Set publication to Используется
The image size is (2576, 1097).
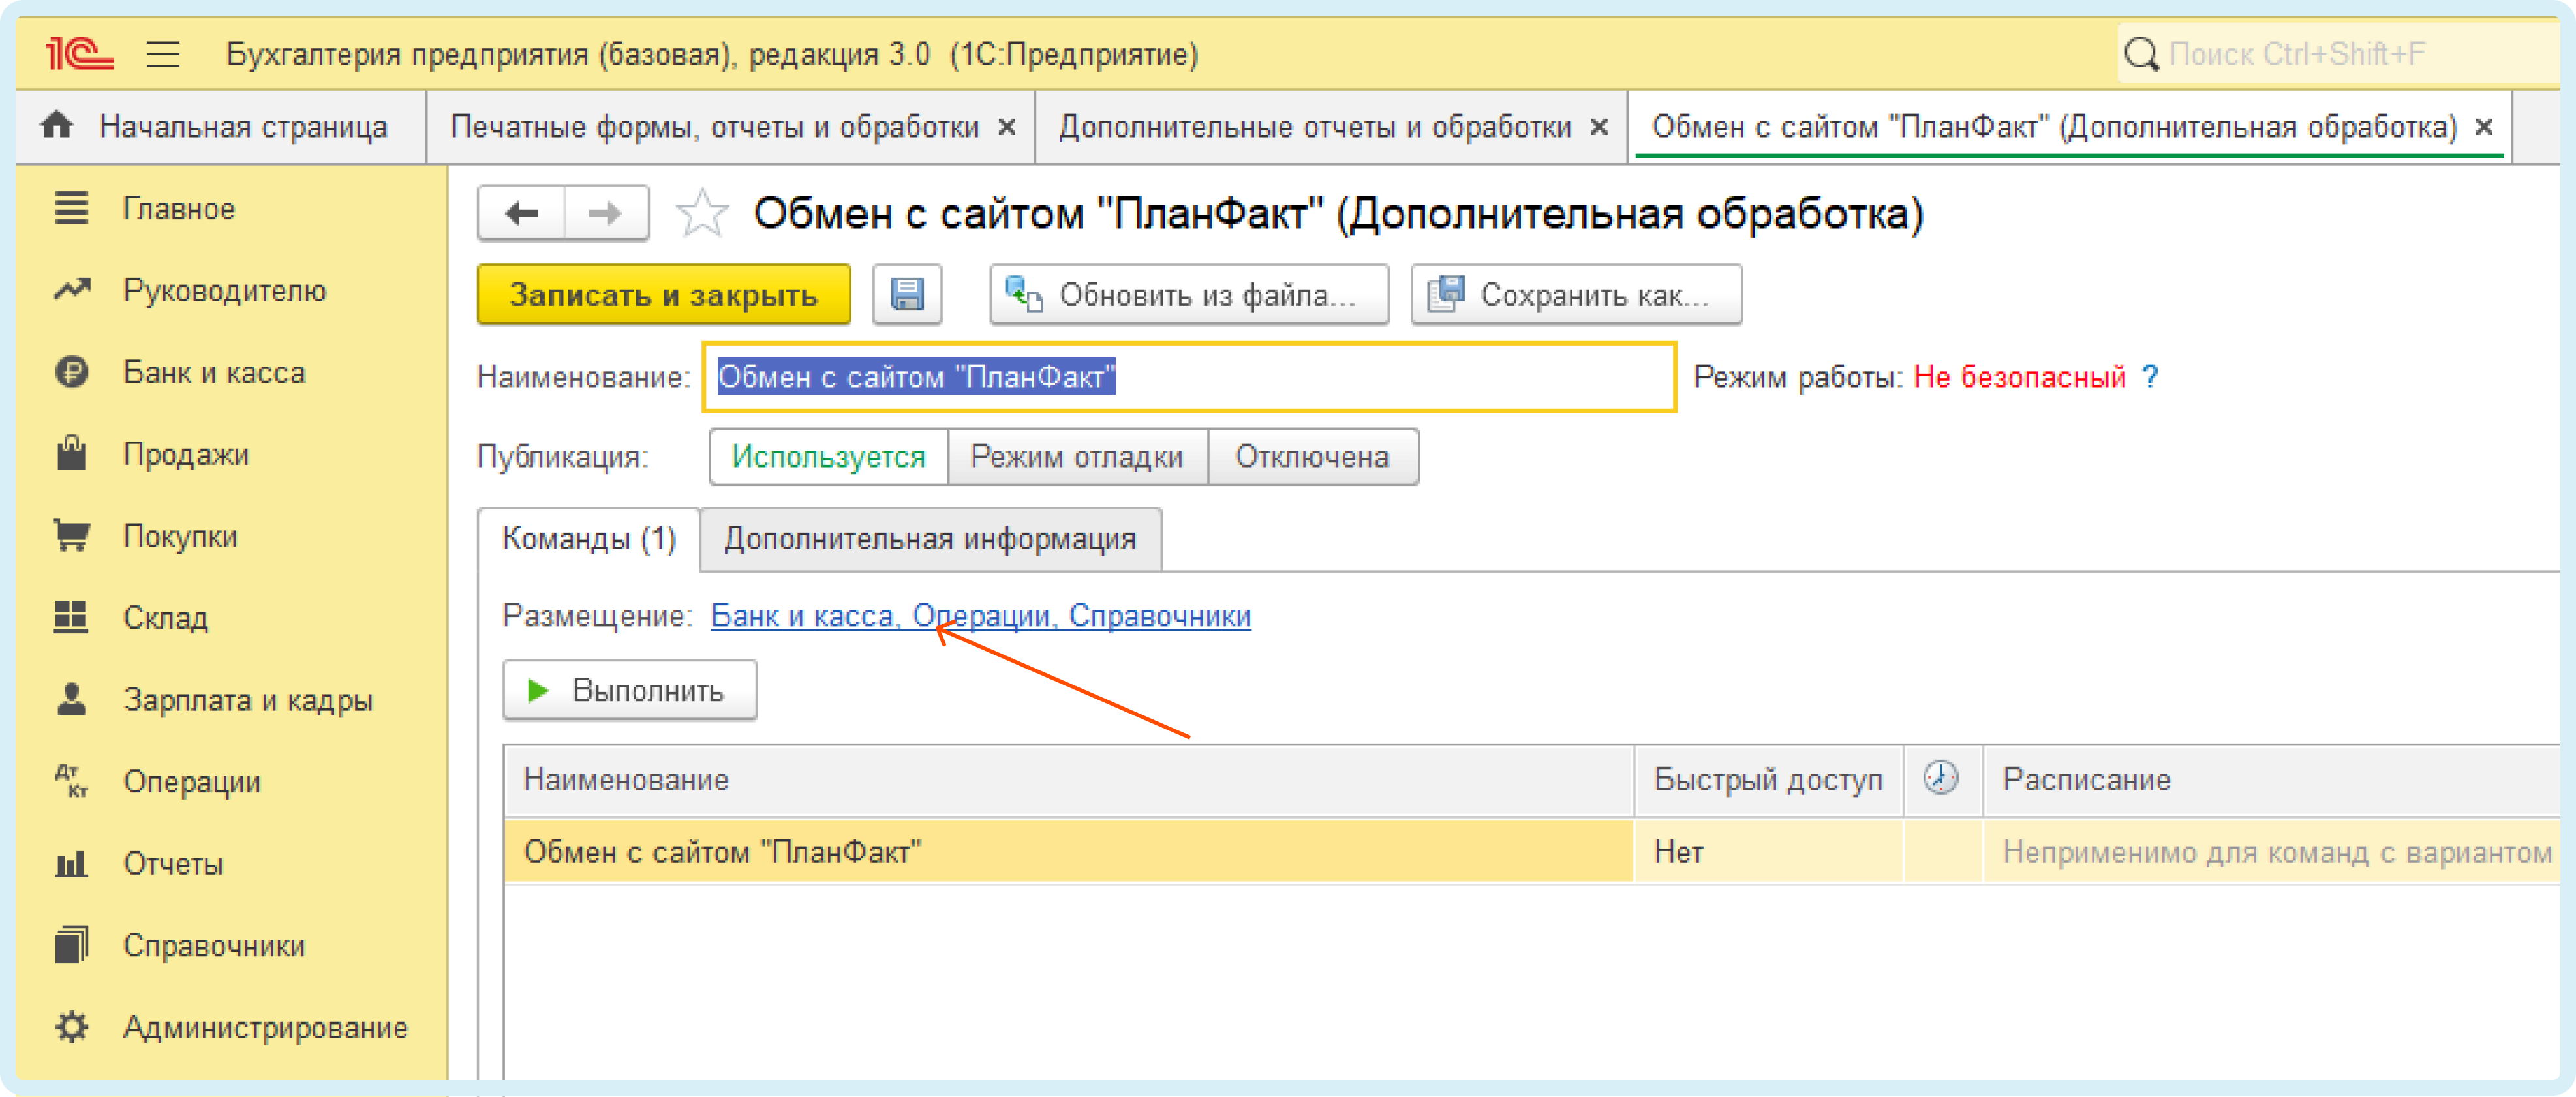tap(828, 457)
